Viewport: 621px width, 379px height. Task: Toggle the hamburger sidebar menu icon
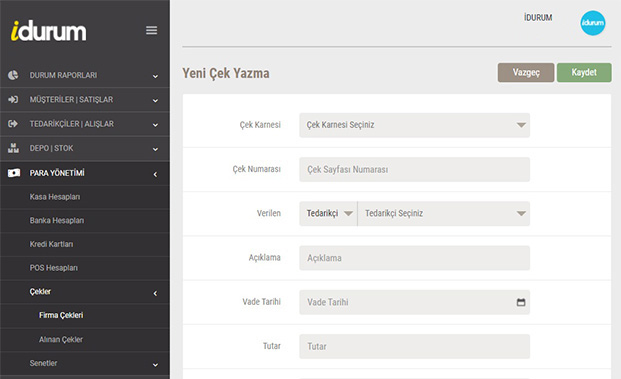click(151, 30)
